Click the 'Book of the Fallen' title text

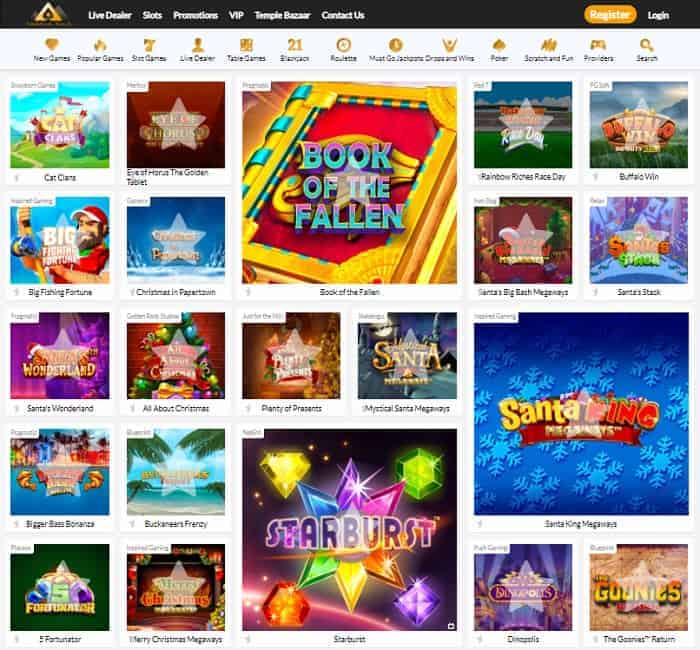350,292
